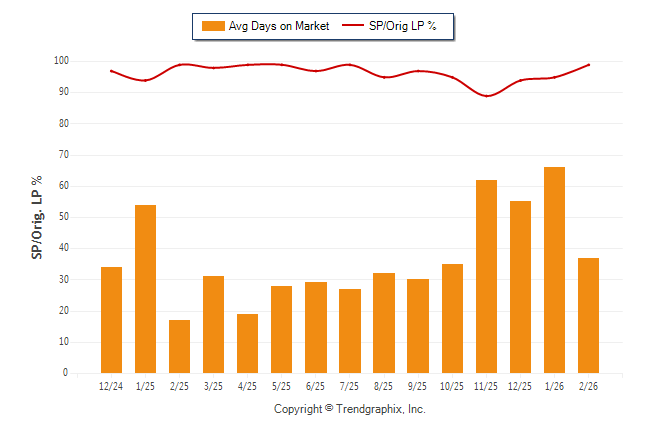The height and width of the screenshot is (434, 646).
Task: Click the 7/25 x-axis label
Action: pyautogui.click(x=350, y=385)
